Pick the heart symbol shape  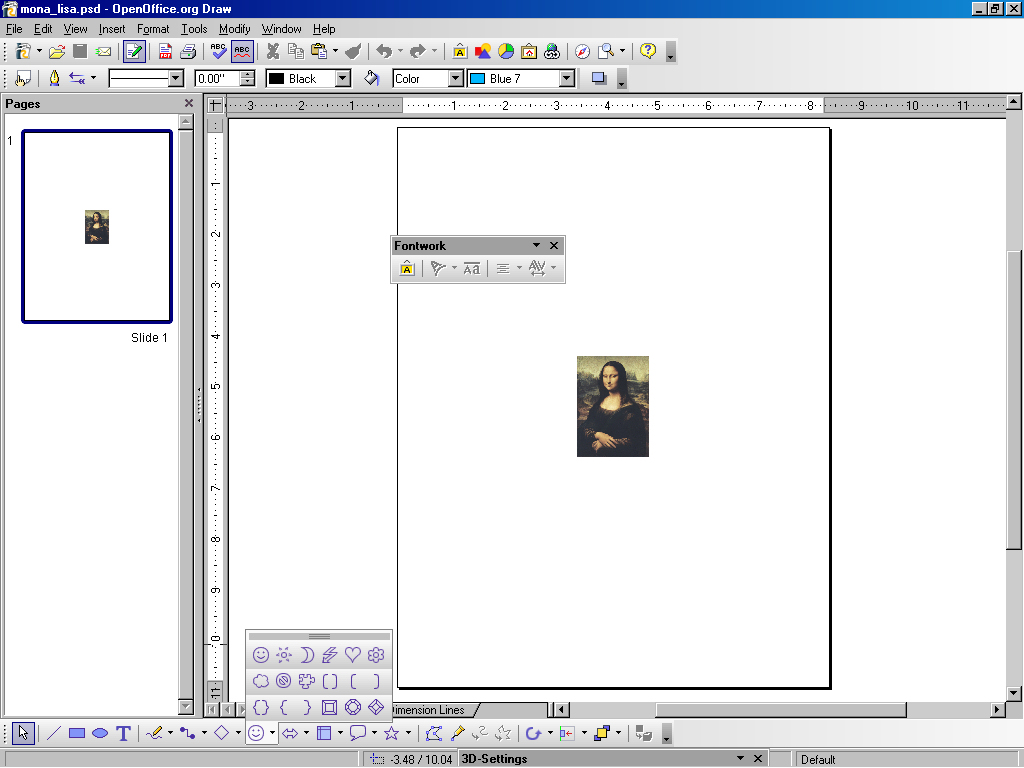coord(352,655)
